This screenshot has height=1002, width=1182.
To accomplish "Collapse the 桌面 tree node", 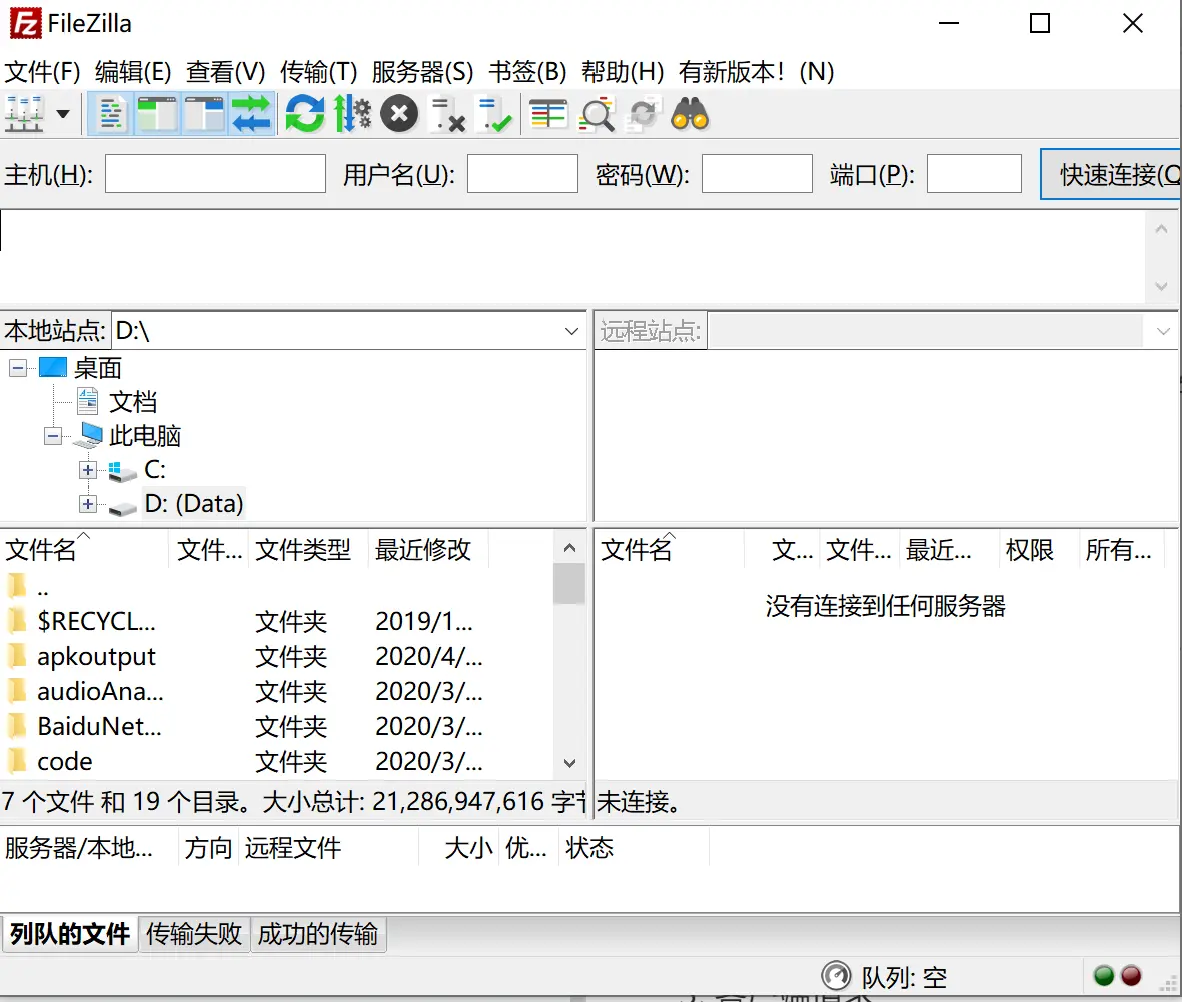I will [18, 368].
